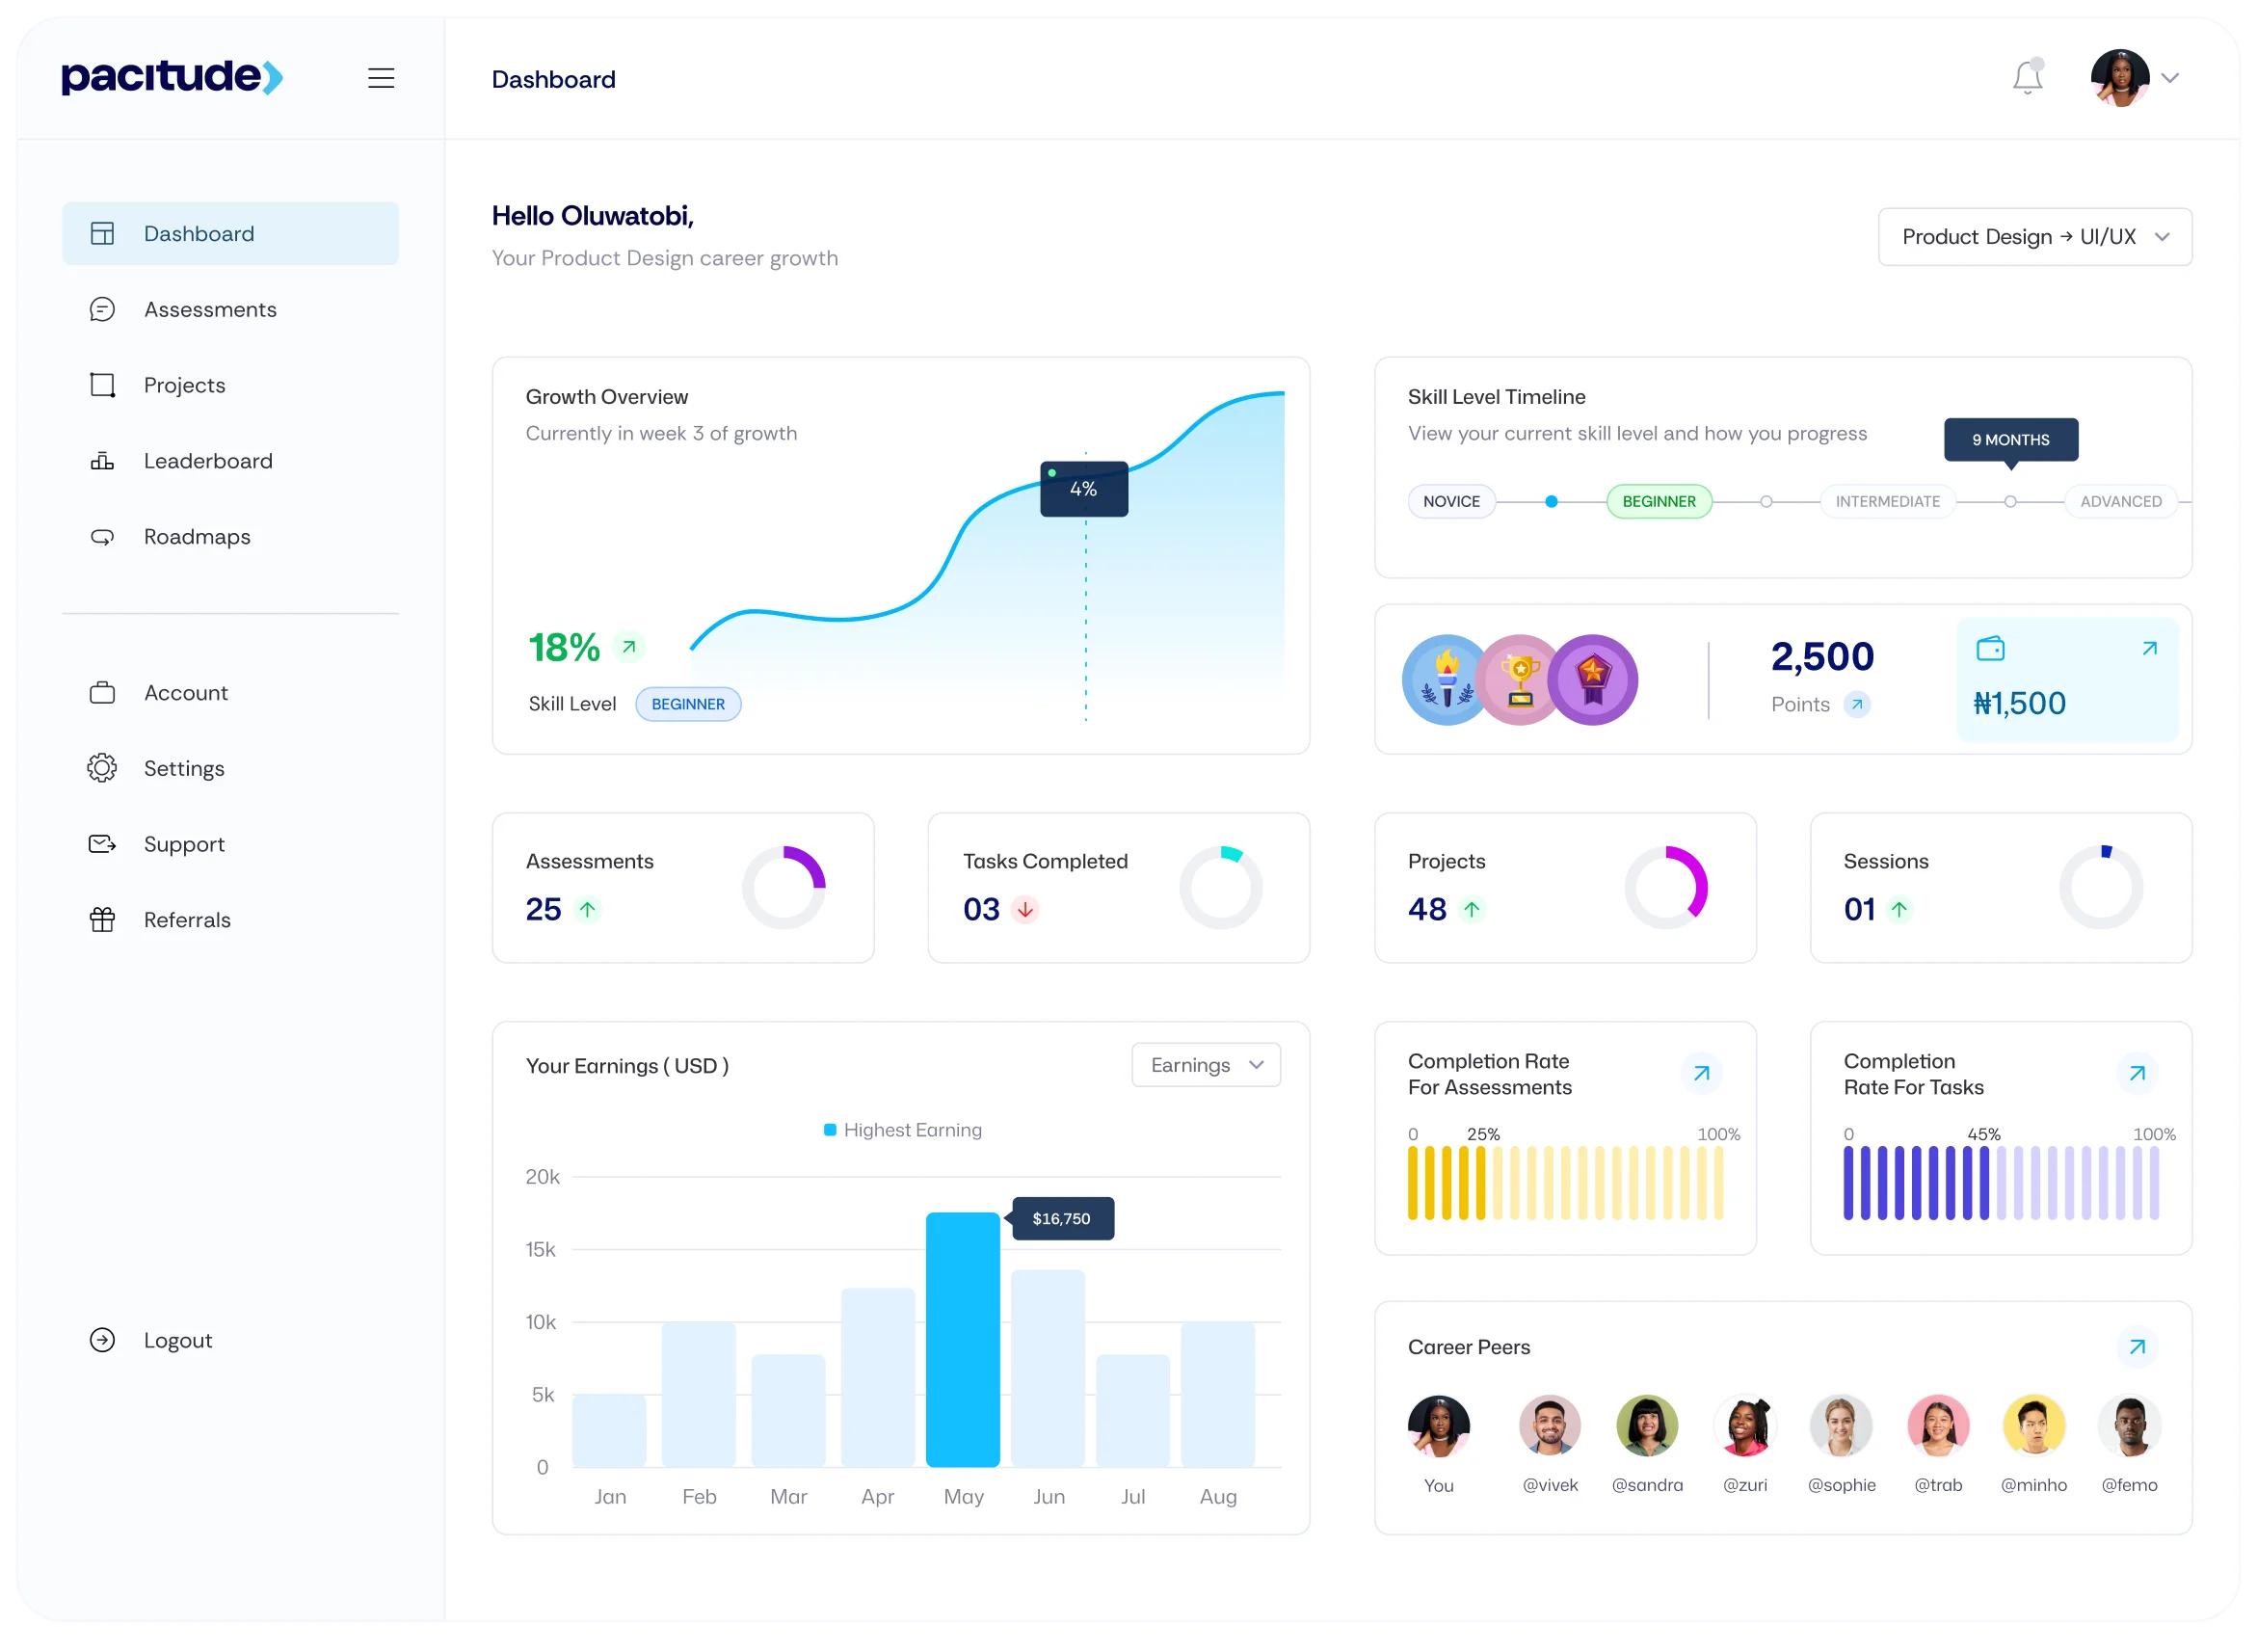Open the wallet balance card arrow
Viewport: 2257px width, 1652px height.
tap(2149, 649)
